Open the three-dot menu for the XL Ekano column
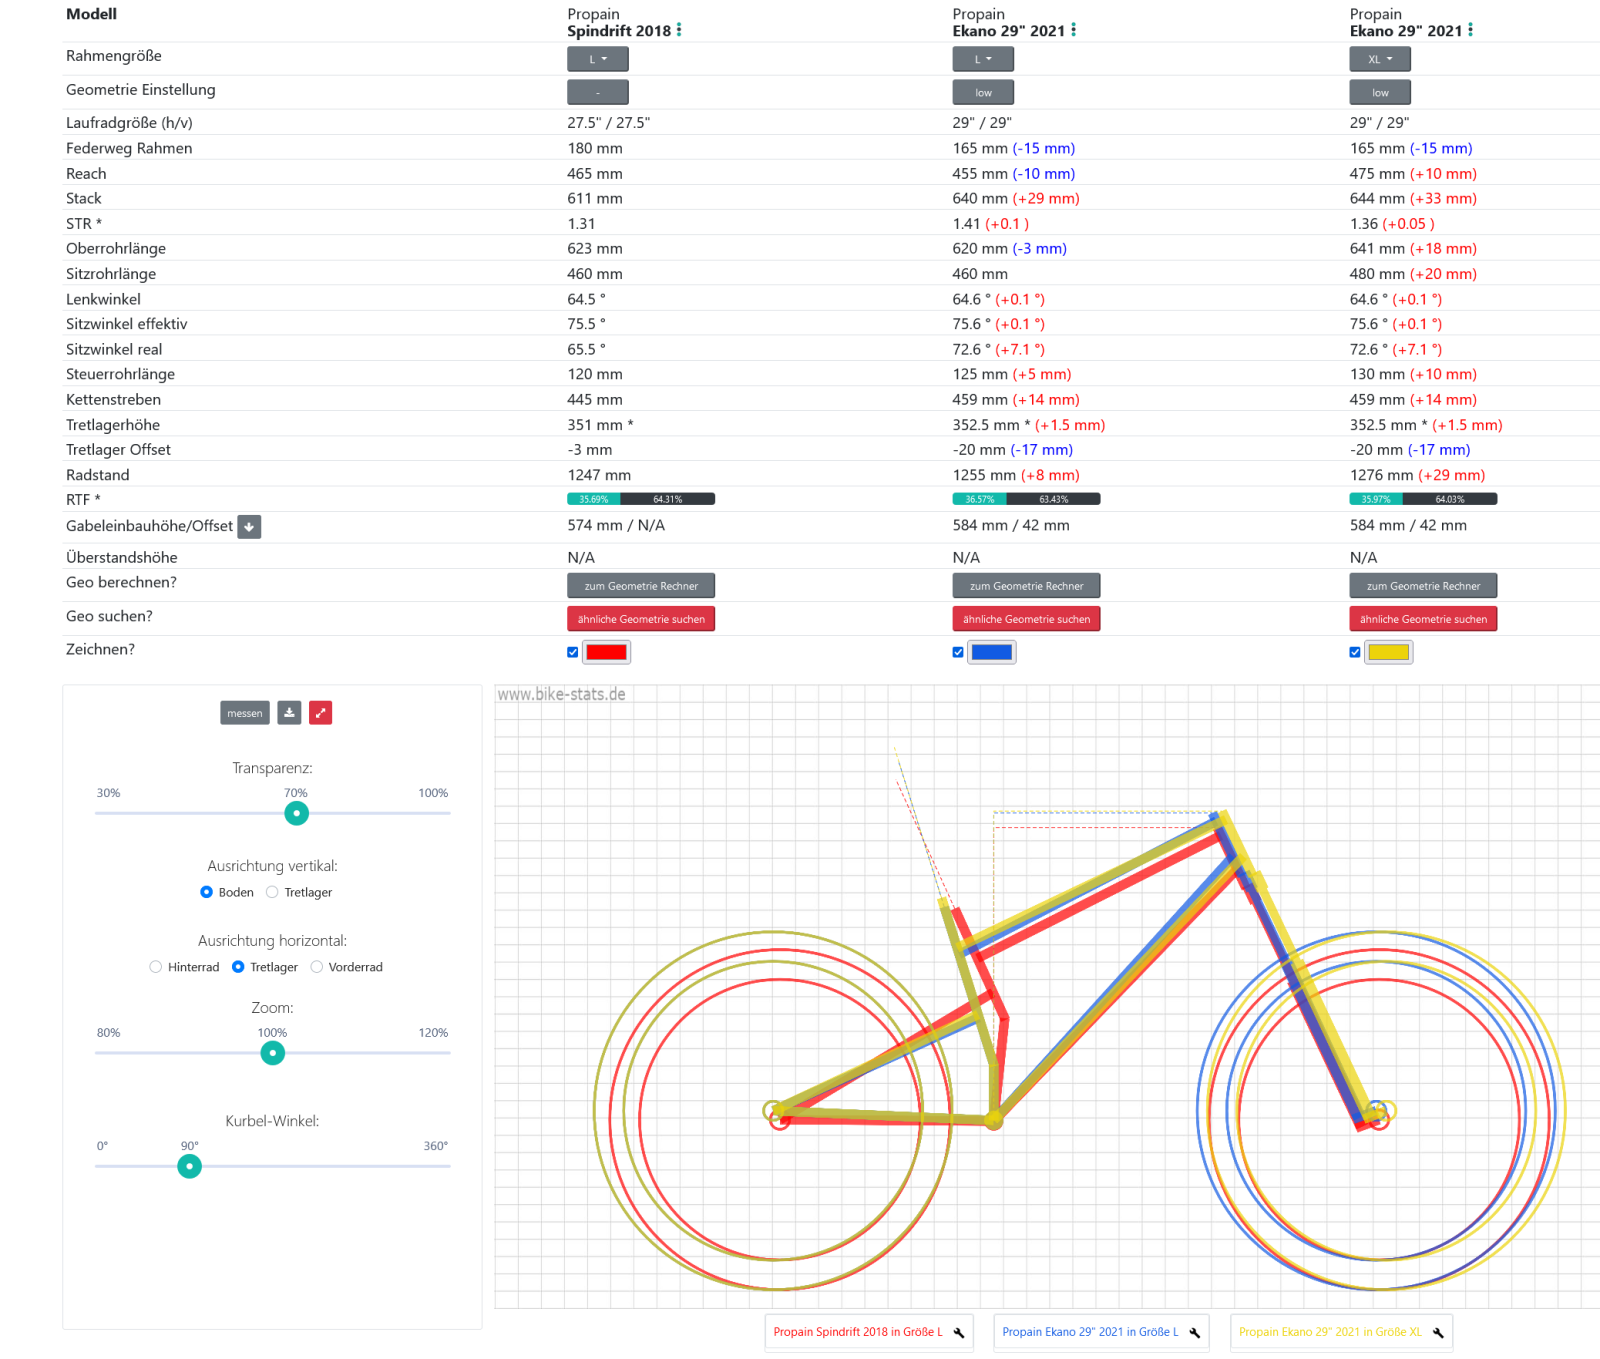 pyautogui.click(x=1470, y=30)
